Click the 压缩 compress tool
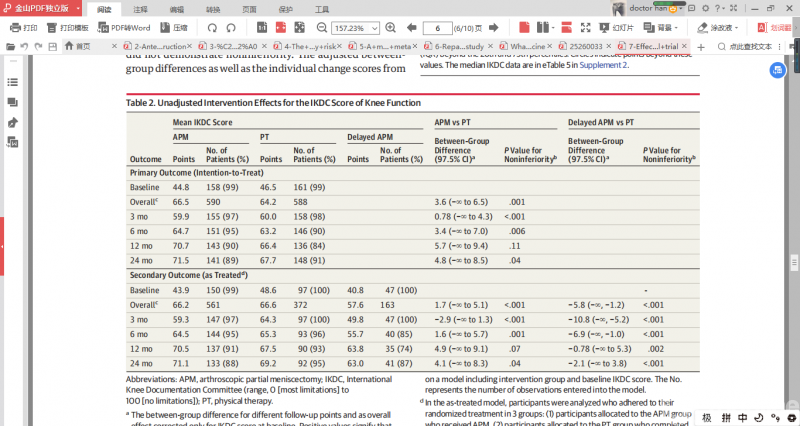The height and width of the screenshot is (426, 800). 172,28
